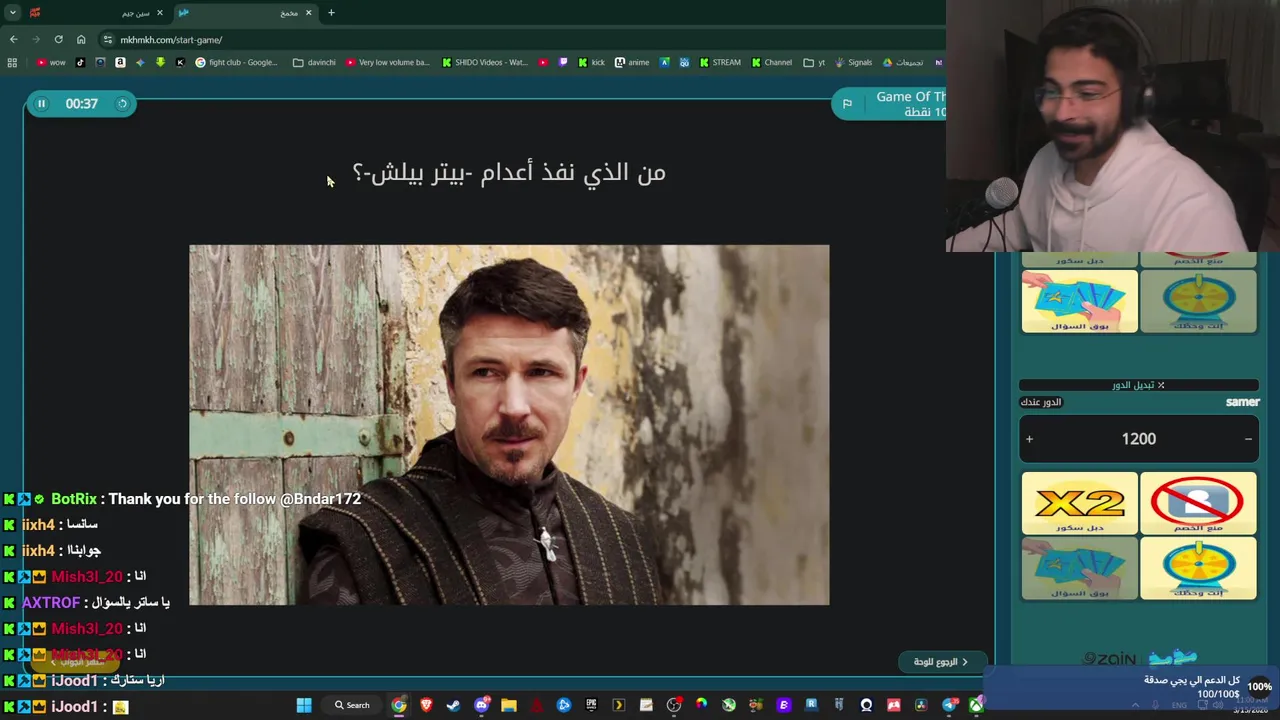Open Chrome from the taskbar
This screenshot has width=1280, height=720.
(x=399, y=705)
